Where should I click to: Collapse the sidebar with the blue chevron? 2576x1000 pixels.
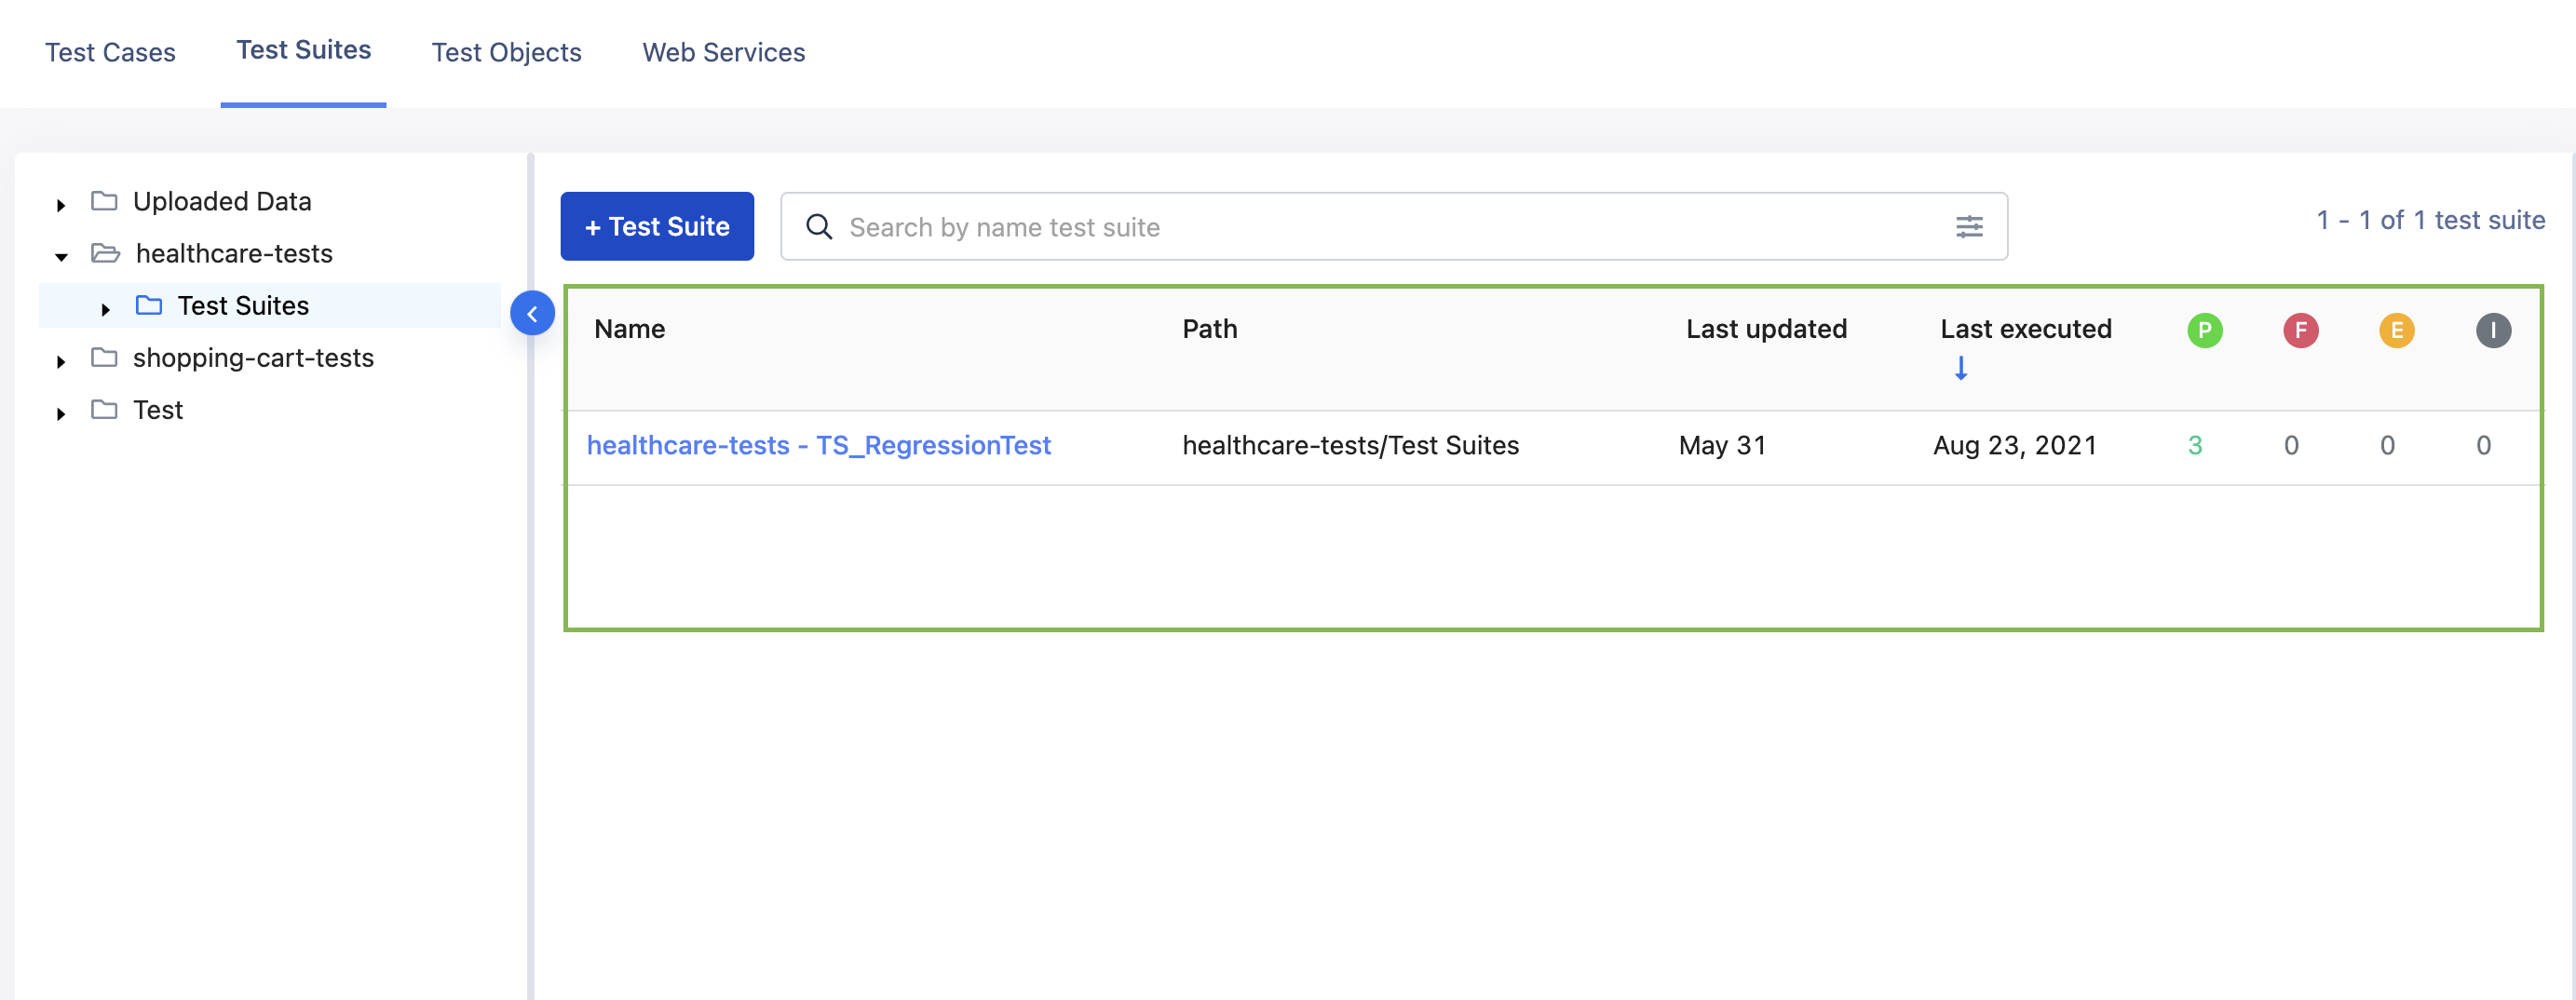click(532, 314)
